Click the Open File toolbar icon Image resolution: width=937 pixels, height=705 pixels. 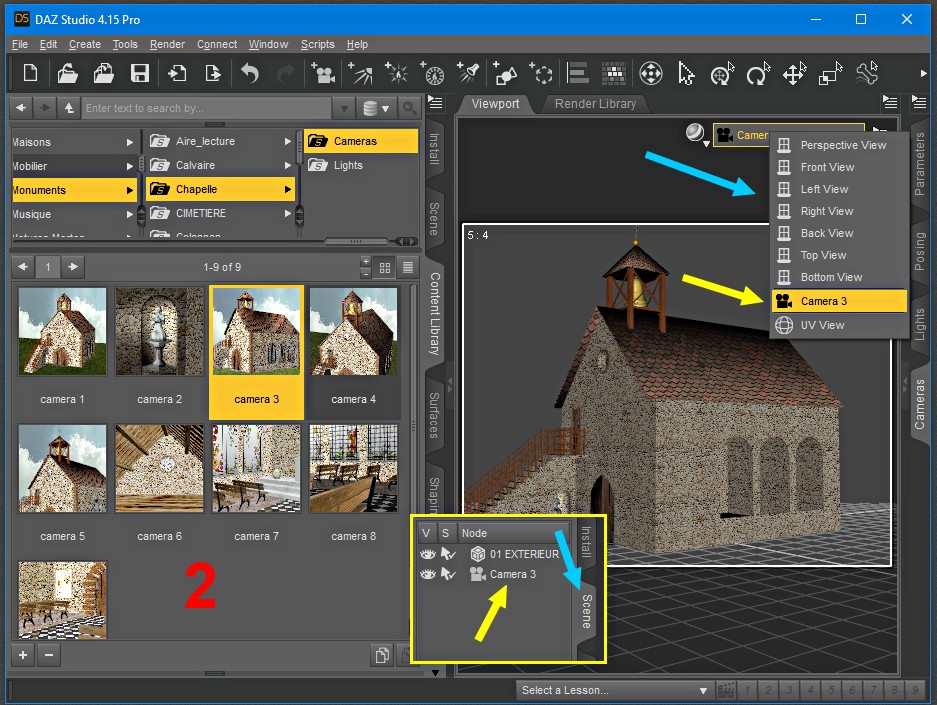coord(68,74)
